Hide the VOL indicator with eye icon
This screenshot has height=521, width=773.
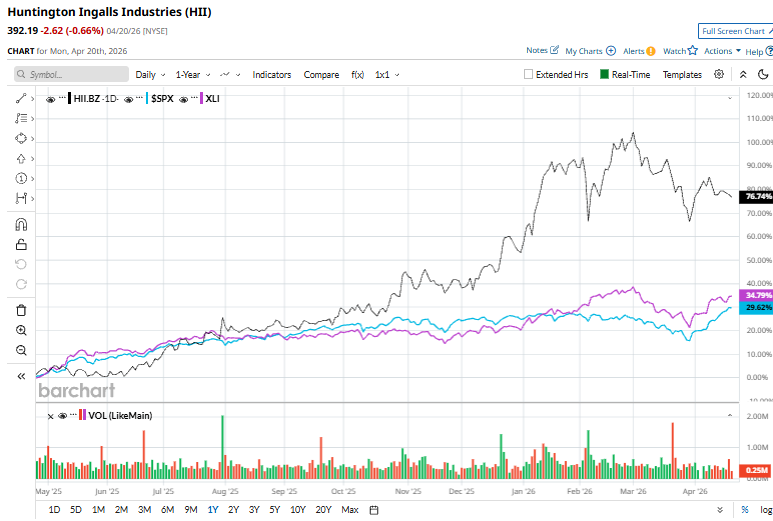[62, 416]
